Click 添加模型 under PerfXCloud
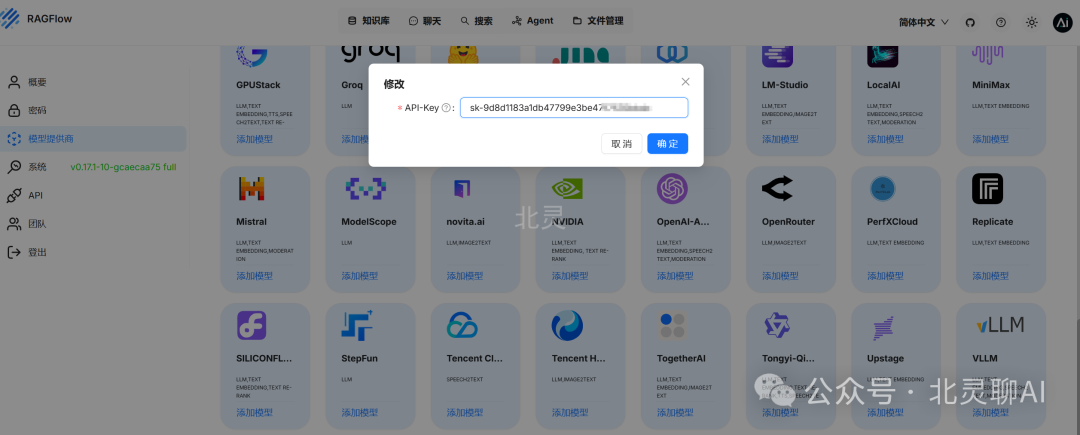This screenshot has width=1080, height=435. [886, 276]
